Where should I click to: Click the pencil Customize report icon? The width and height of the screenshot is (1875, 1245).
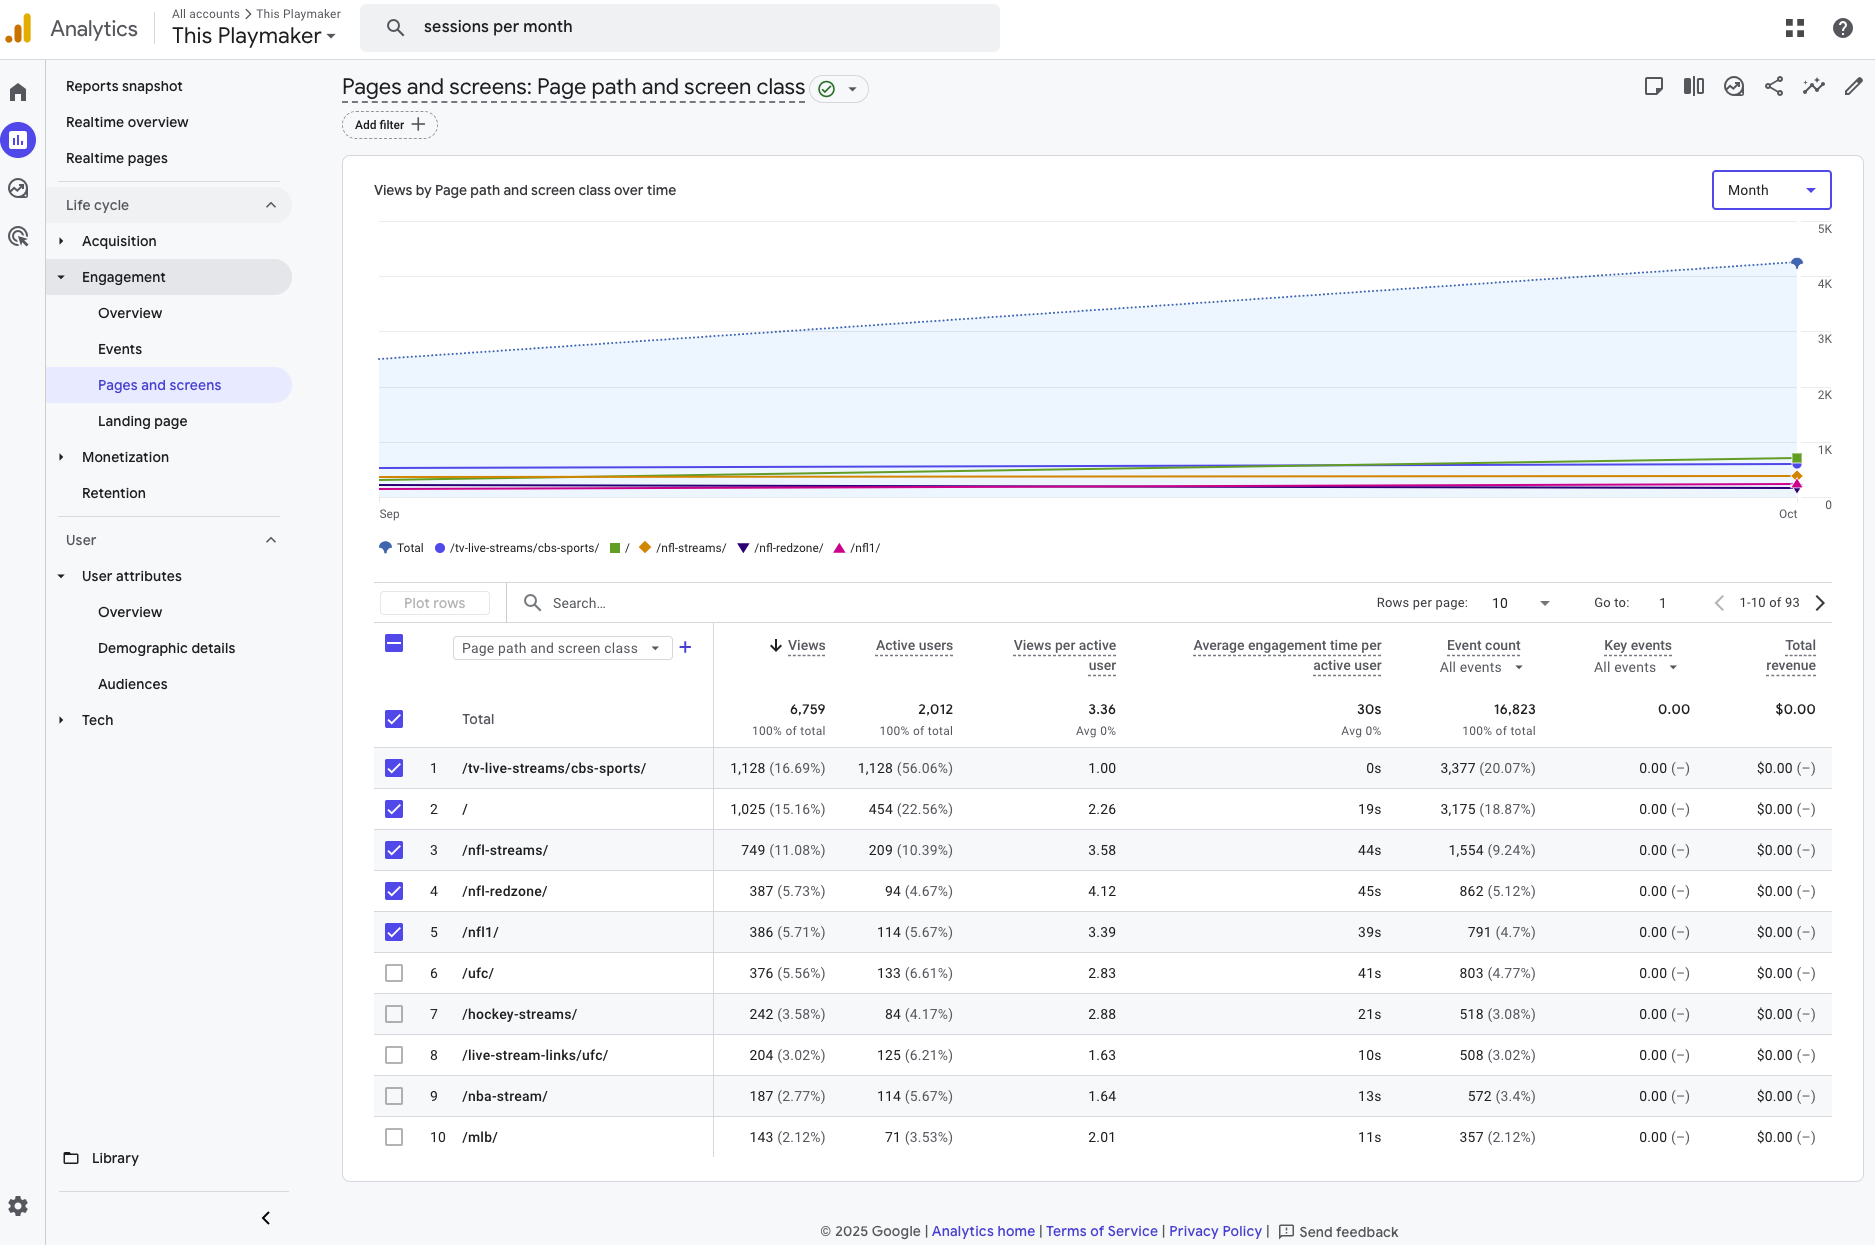[x=1853, y=87]
